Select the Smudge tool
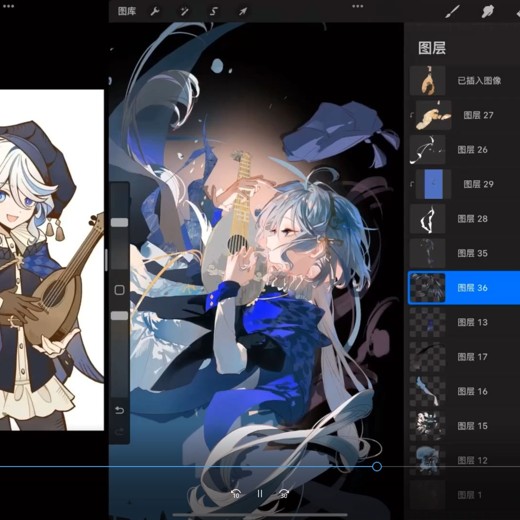 pos(487,12)
